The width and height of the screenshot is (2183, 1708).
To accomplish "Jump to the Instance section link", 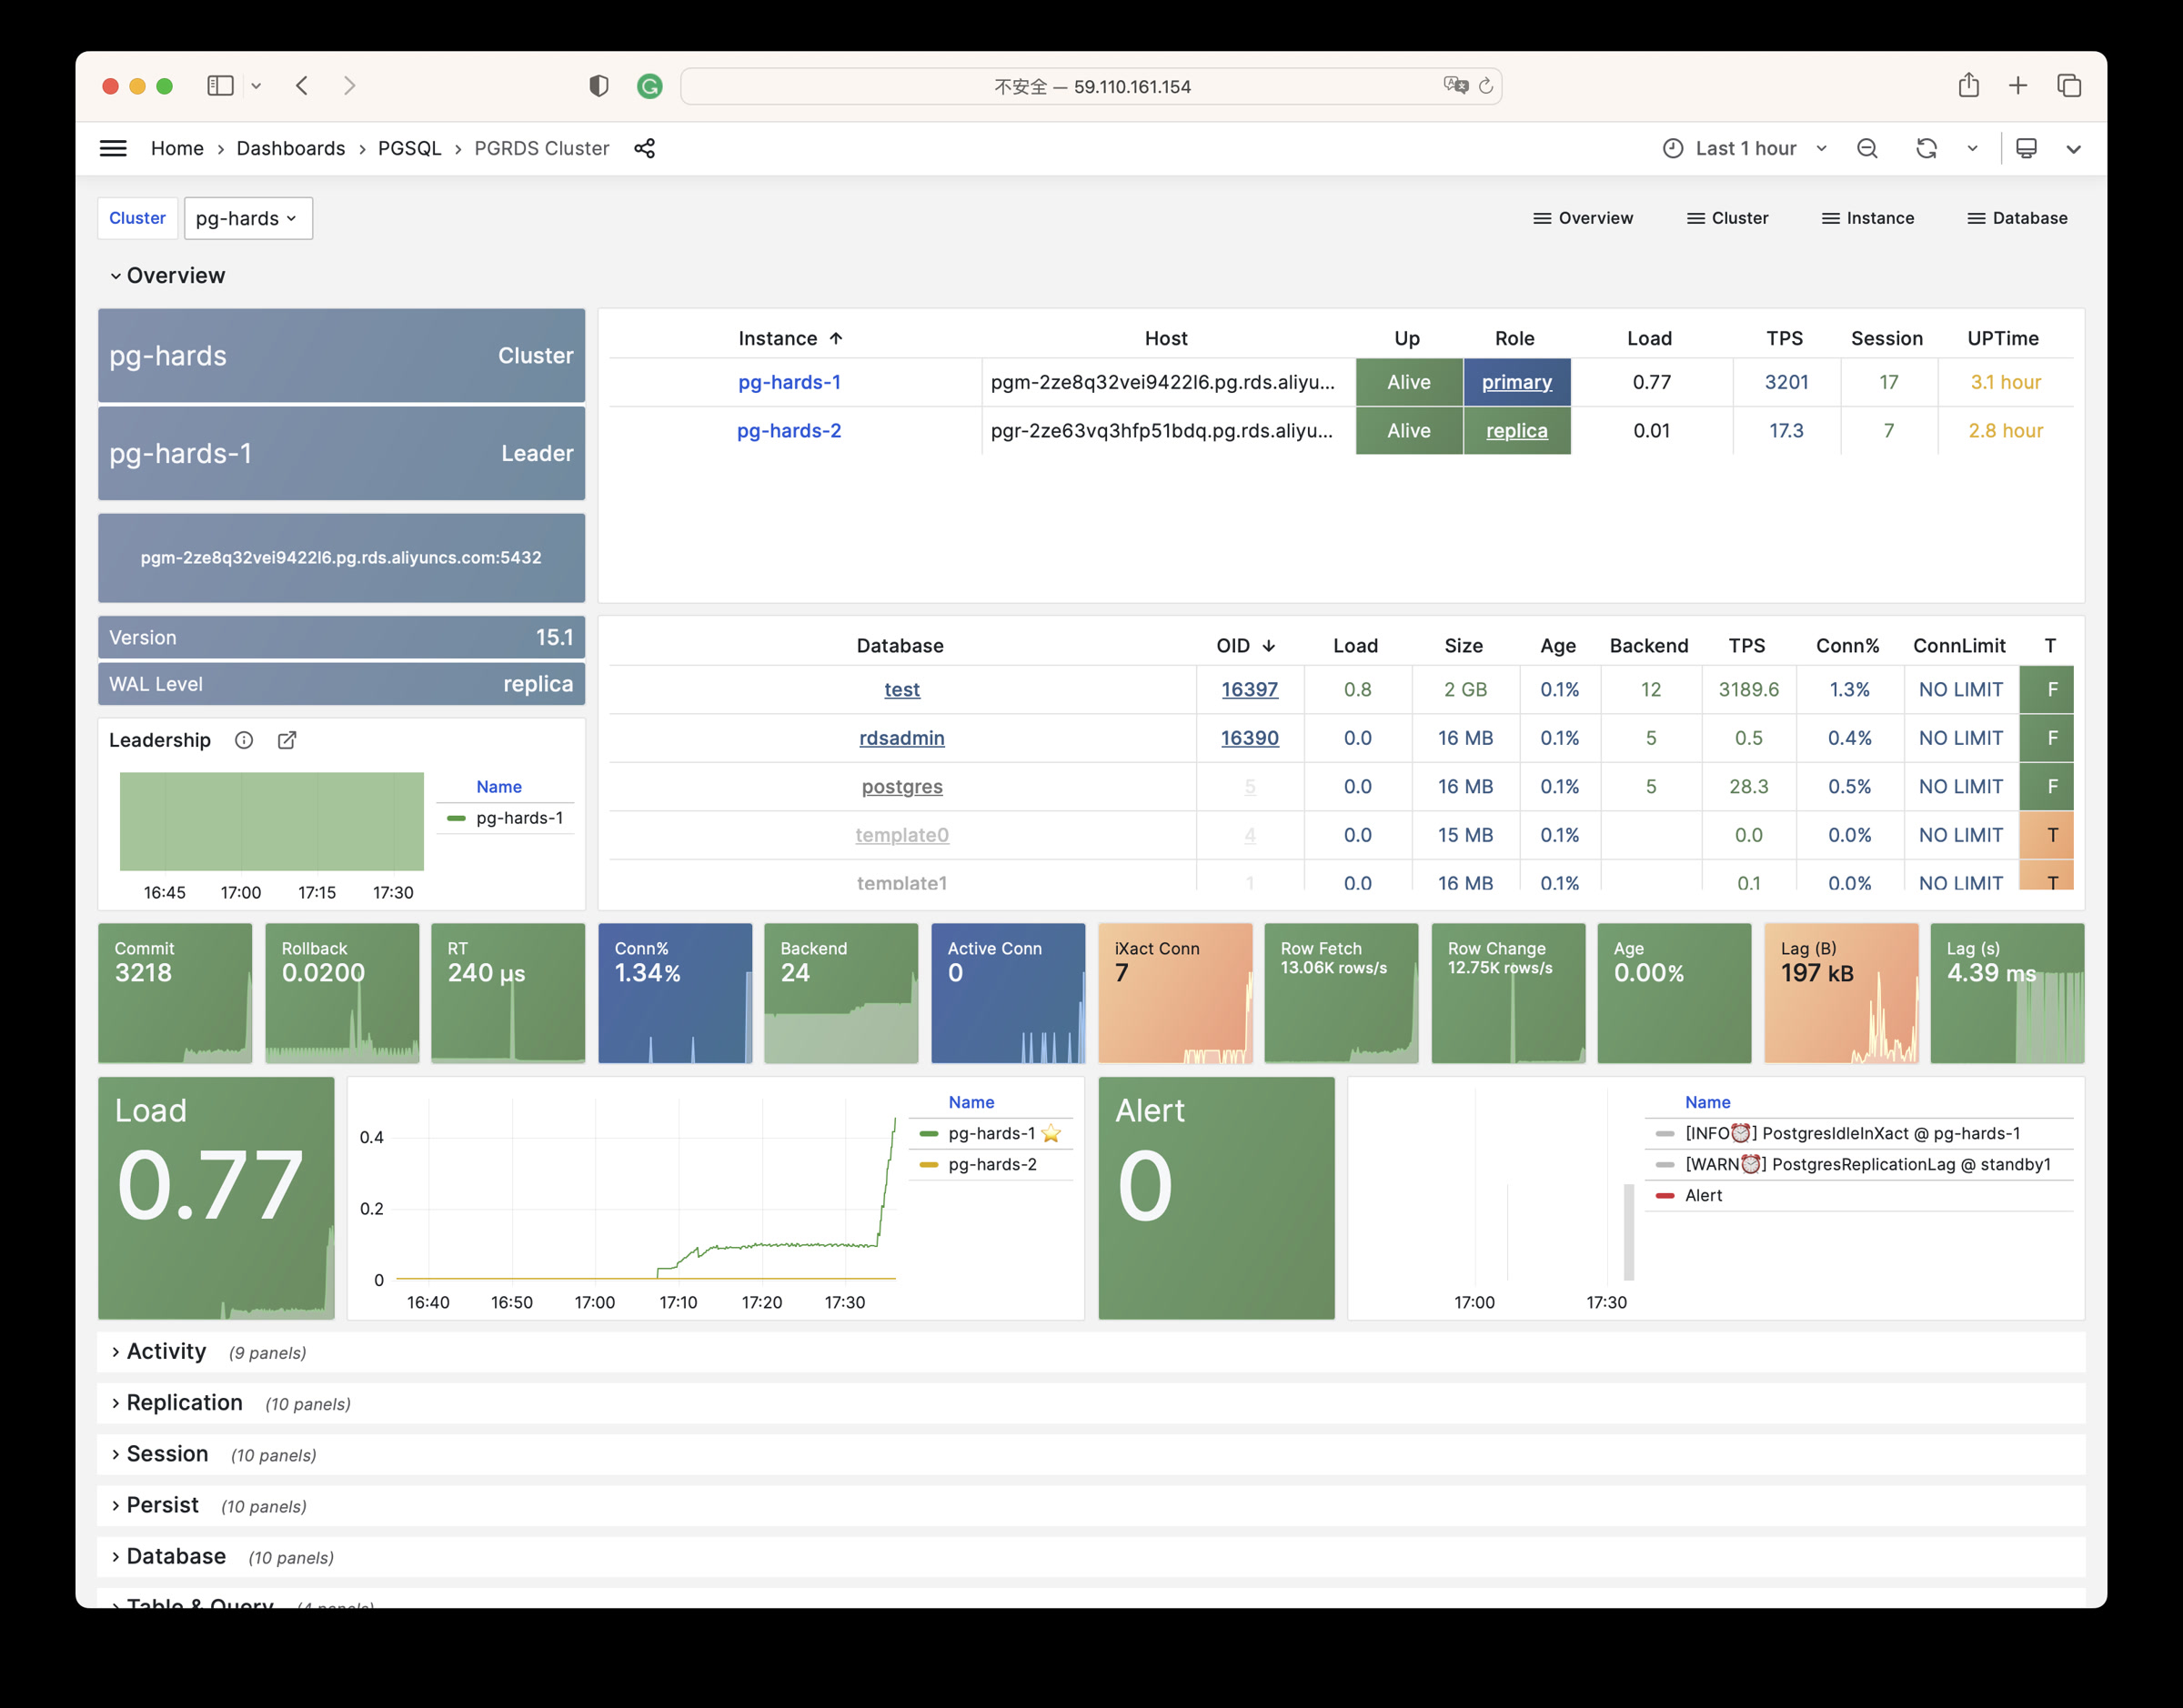I will 1868,218.
